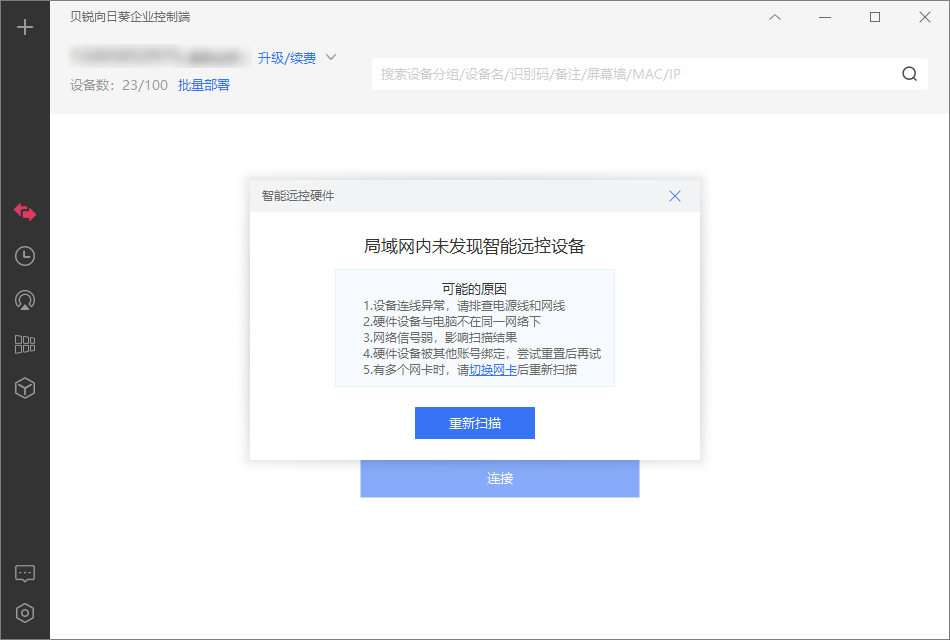Close the 智能远控硬件 dialog

675,196
